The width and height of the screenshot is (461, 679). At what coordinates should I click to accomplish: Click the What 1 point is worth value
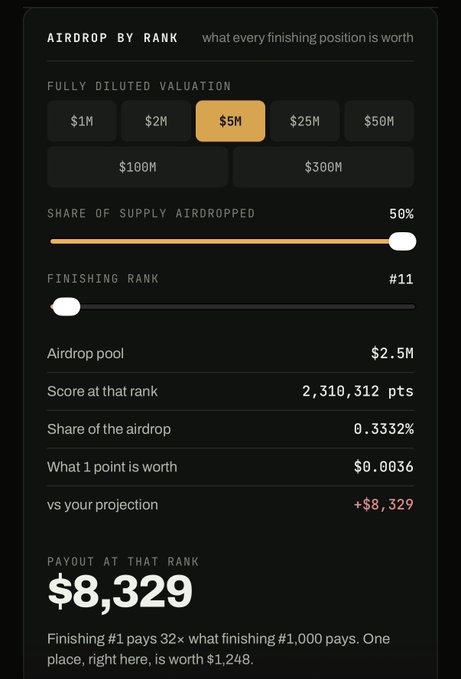click(384, 466)
